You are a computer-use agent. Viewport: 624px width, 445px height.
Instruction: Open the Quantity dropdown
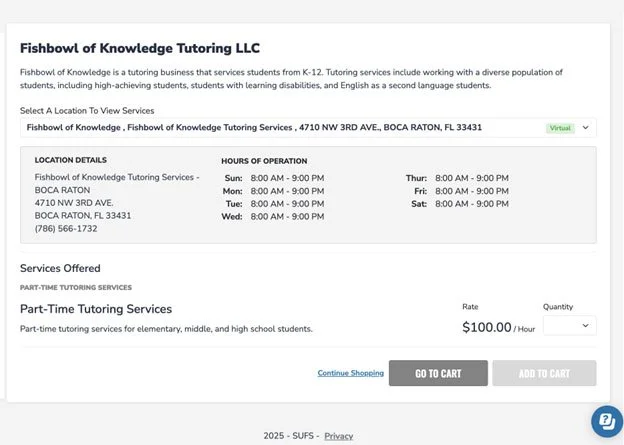click(x=569, y=326)
